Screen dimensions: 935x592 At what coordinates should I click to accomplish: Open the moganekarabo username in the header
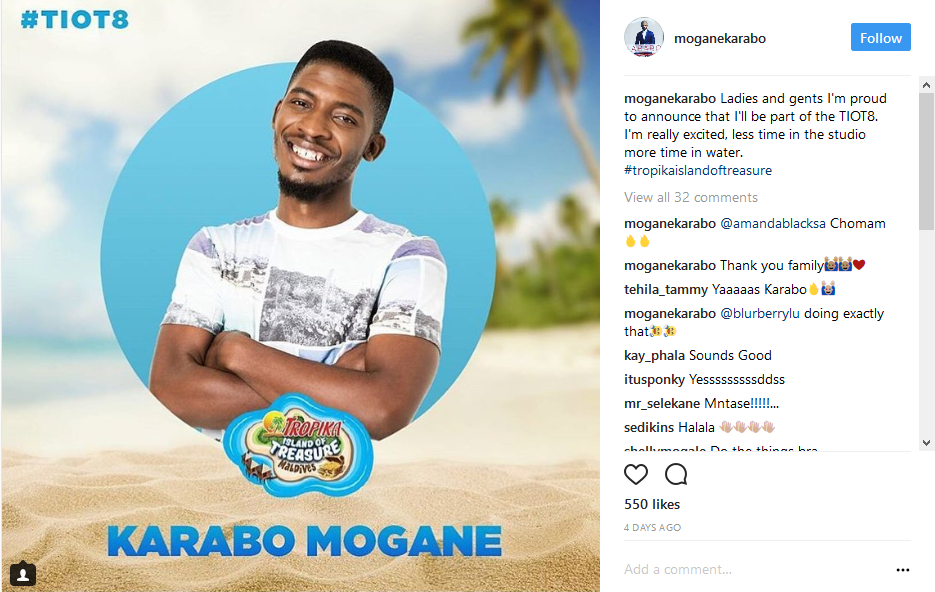(720, 38)
